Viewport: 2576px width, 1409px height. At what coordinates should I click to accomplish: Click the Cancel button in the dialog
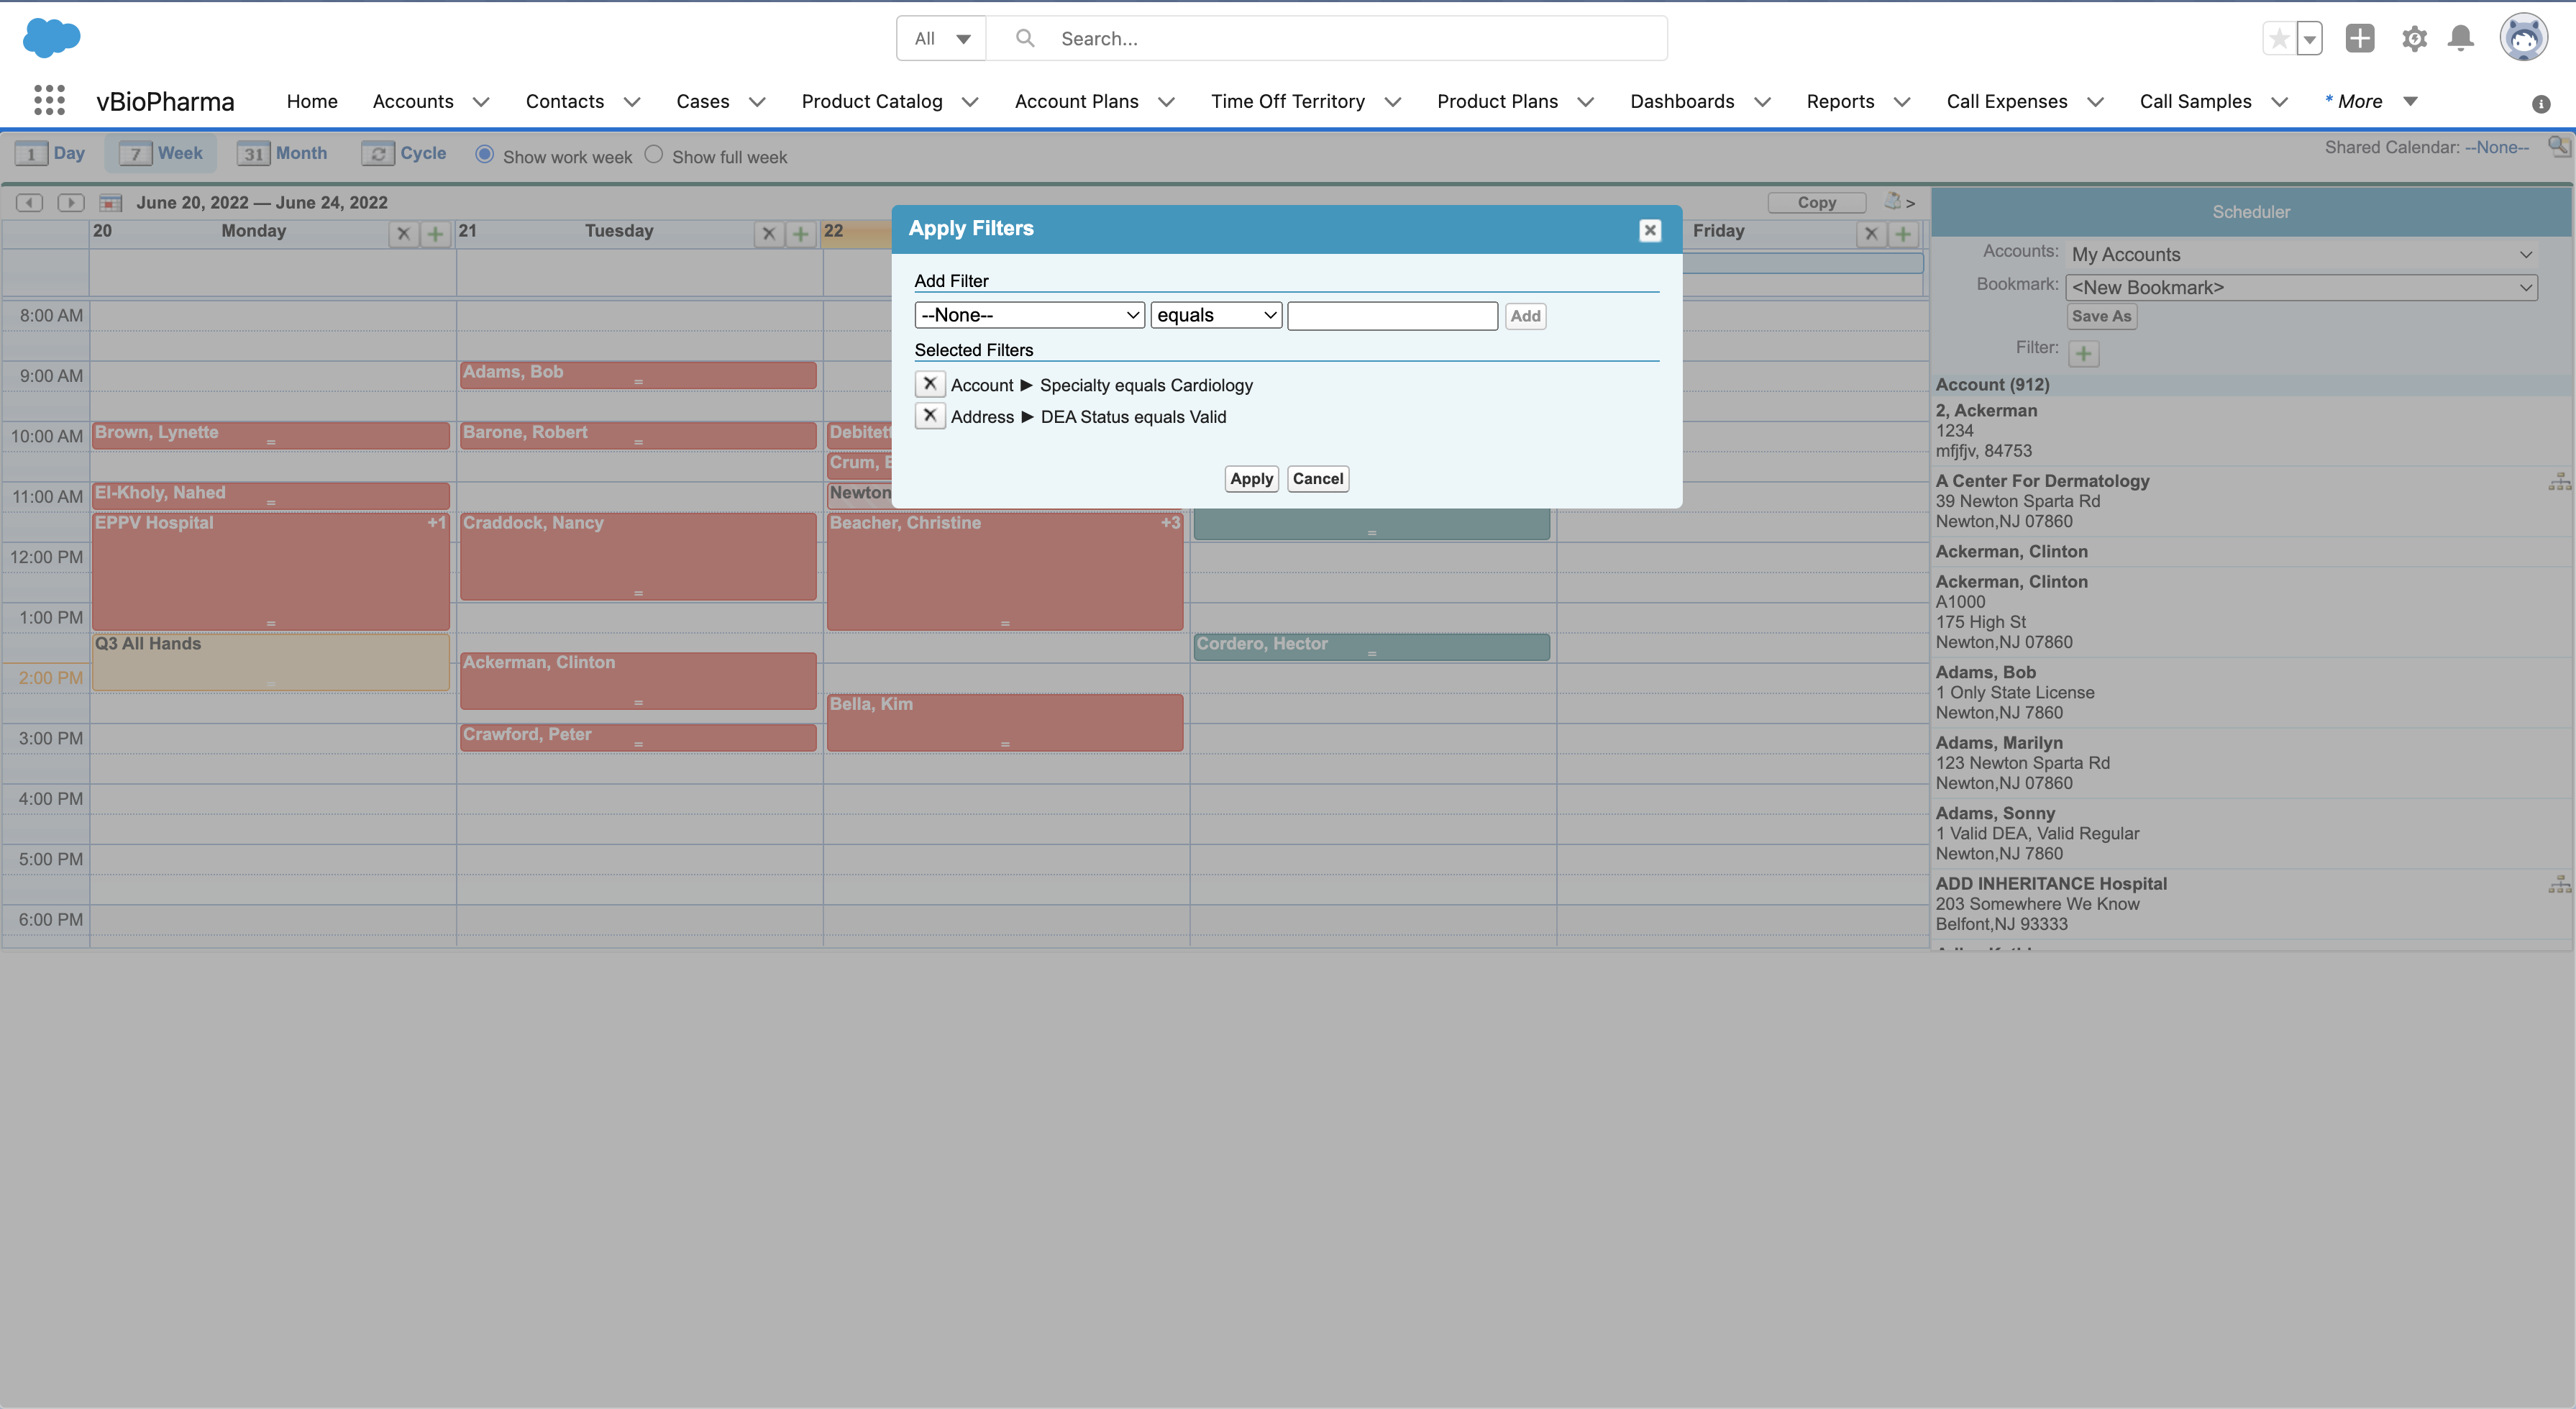(1317, 479)
